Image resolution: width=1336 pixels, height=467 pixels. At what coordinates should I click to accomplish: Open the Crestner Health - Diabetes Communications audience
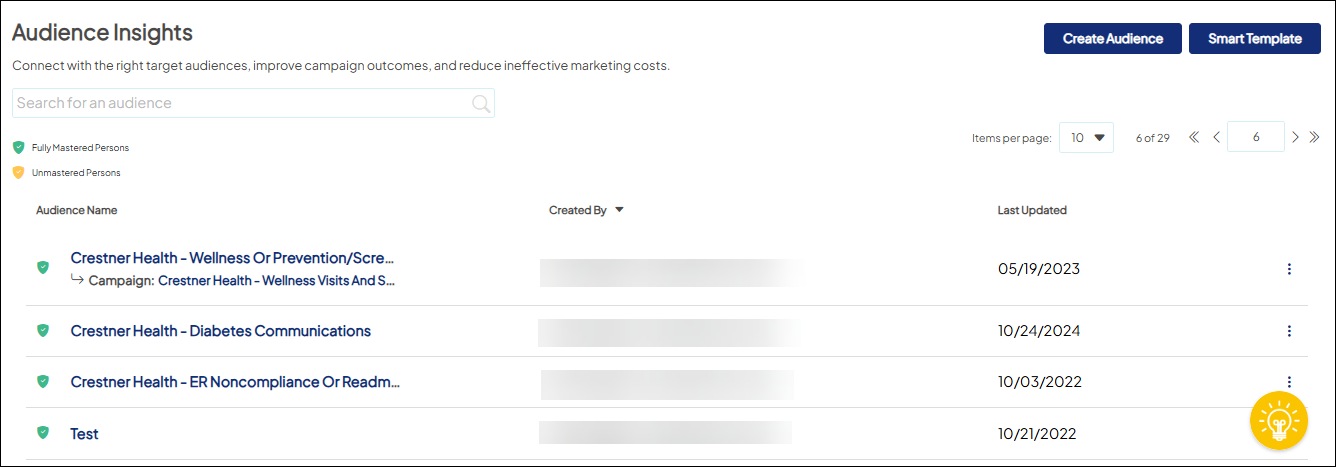pos(220,331)
